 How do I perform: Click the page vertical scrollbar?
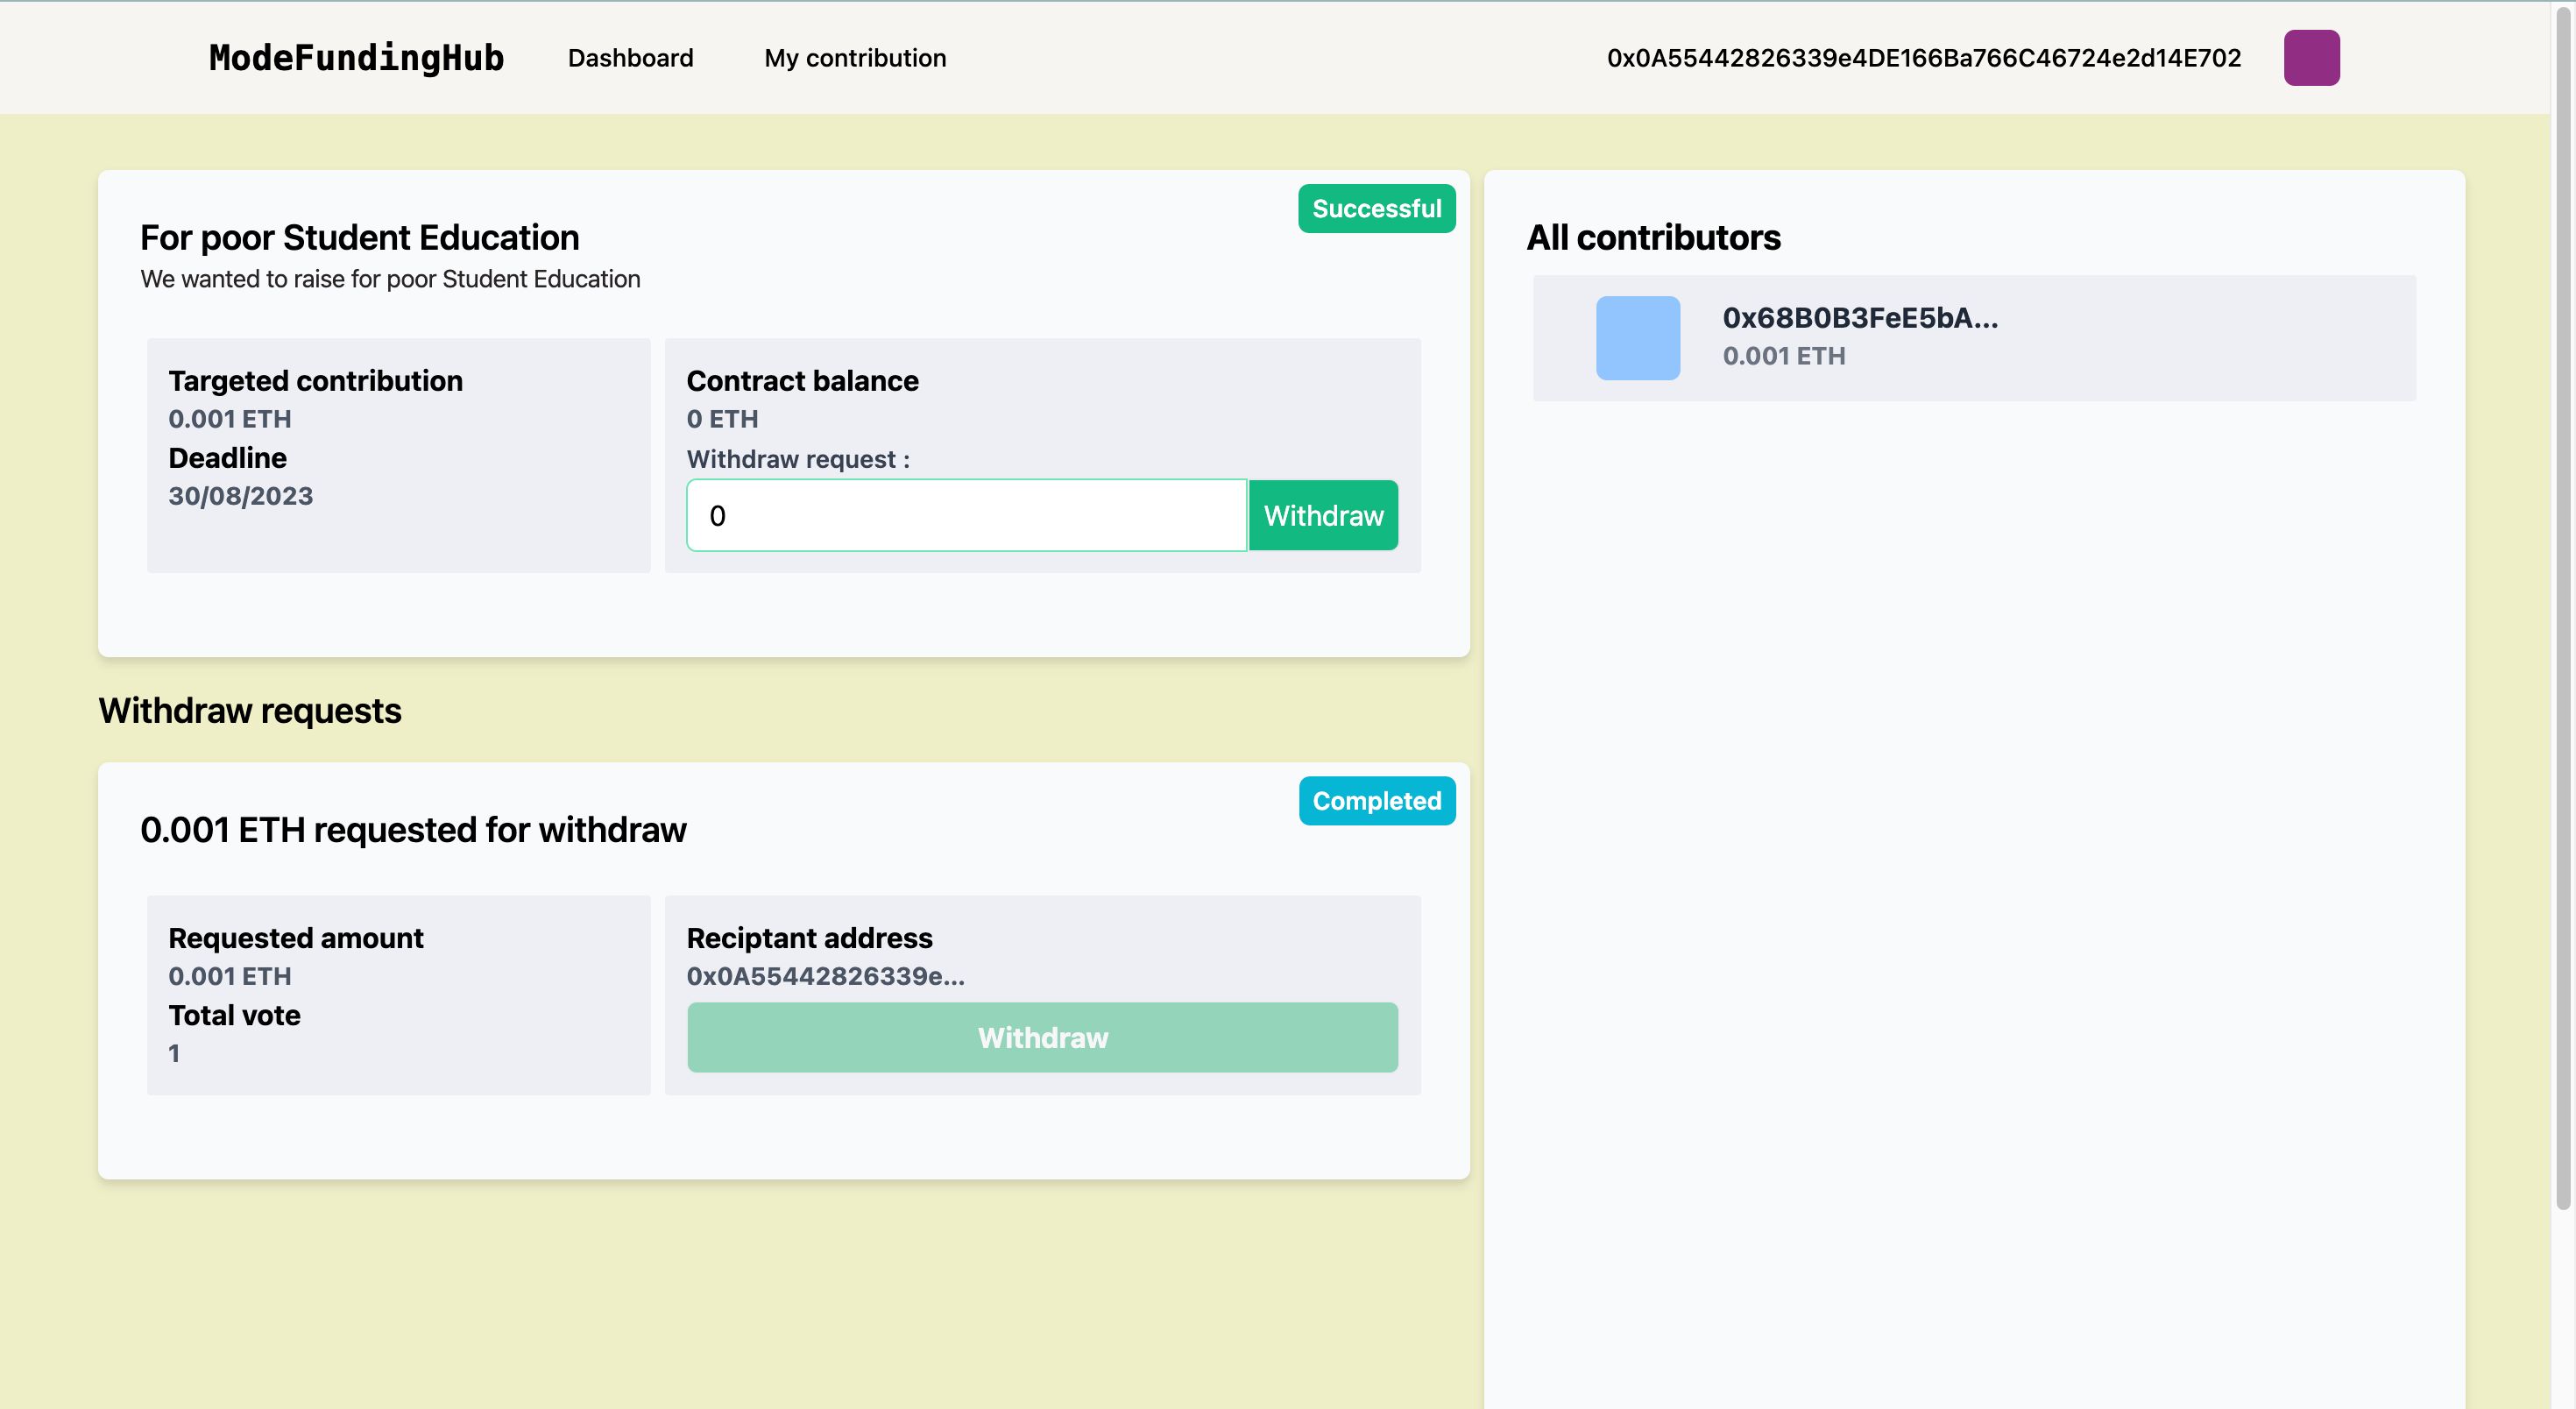coord(2563,610)
